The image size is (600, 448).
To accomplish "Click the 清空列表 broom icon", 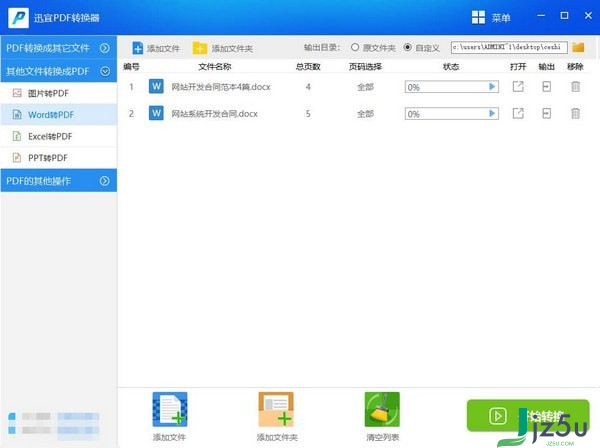I will click(382, 409).
